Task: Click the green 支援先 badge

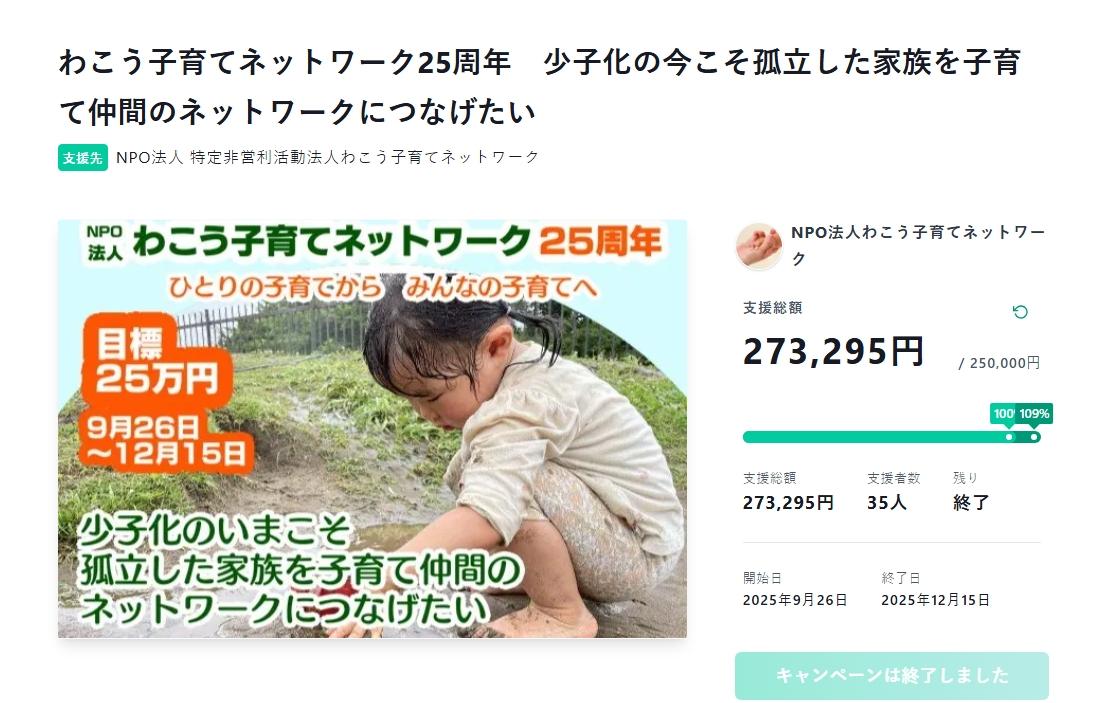Action: point(83,158)
